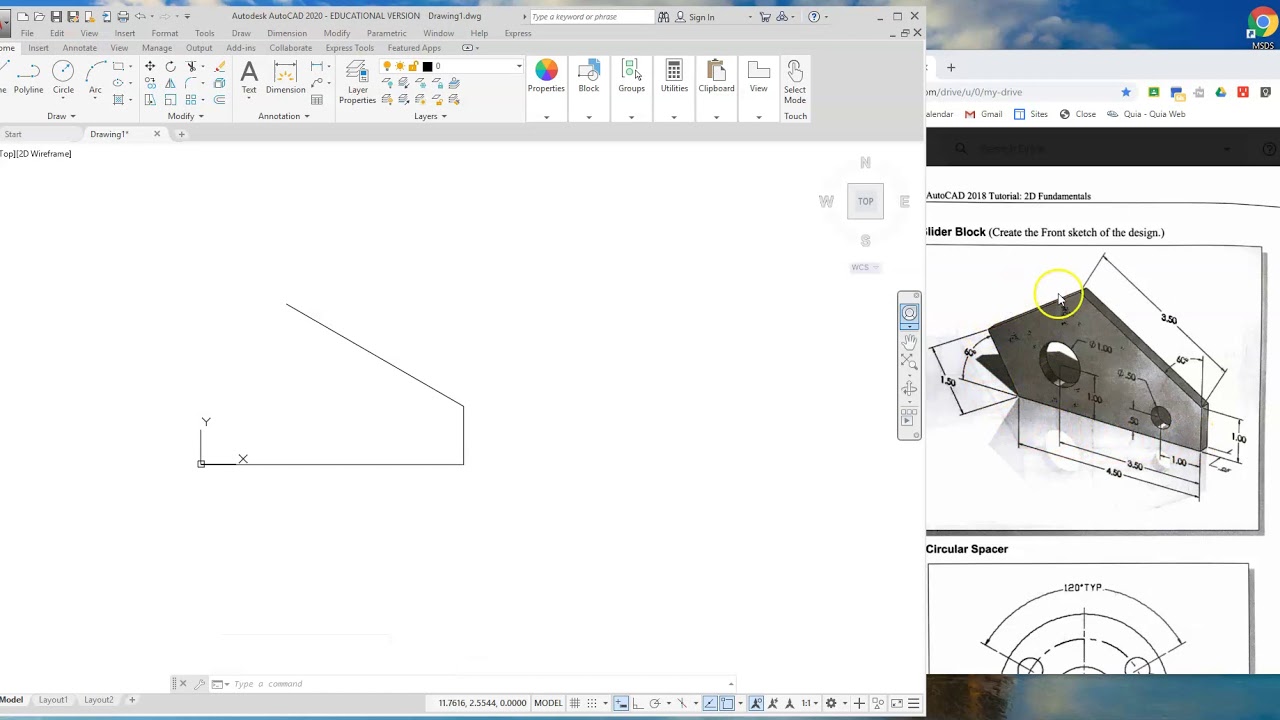This screenshot has width=1280, height=720.
Task: Click the keyword search box in title bar
Action: tap(590, 17)
